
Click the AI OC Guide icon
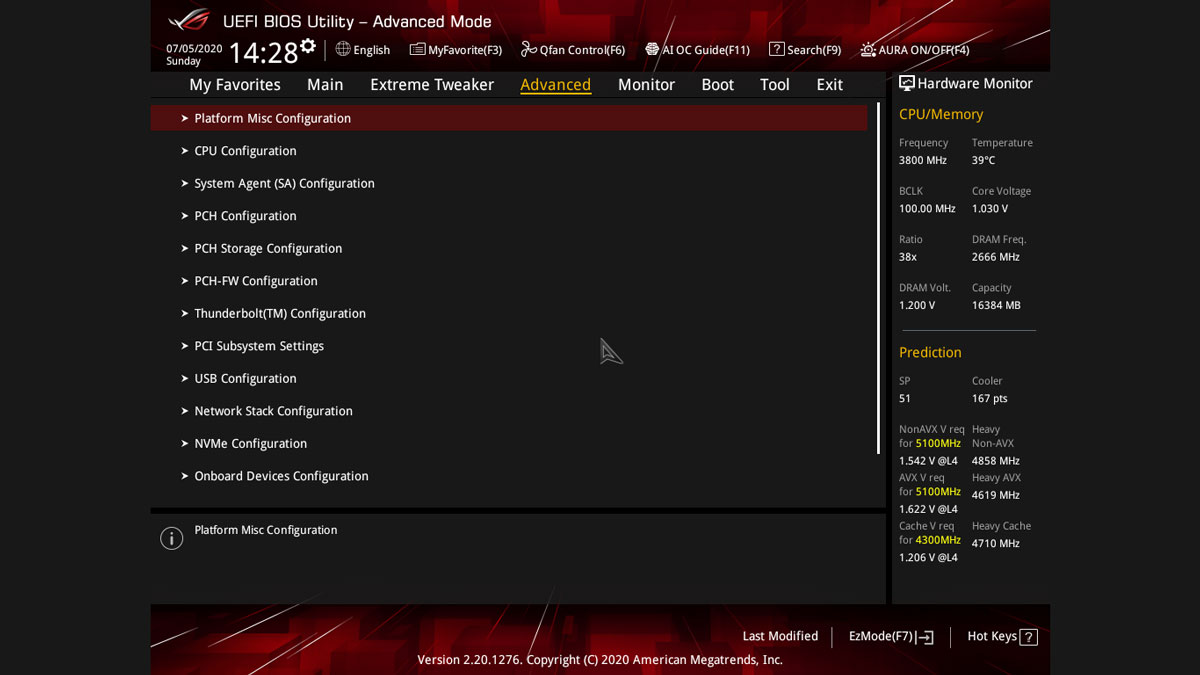[652, 49]
